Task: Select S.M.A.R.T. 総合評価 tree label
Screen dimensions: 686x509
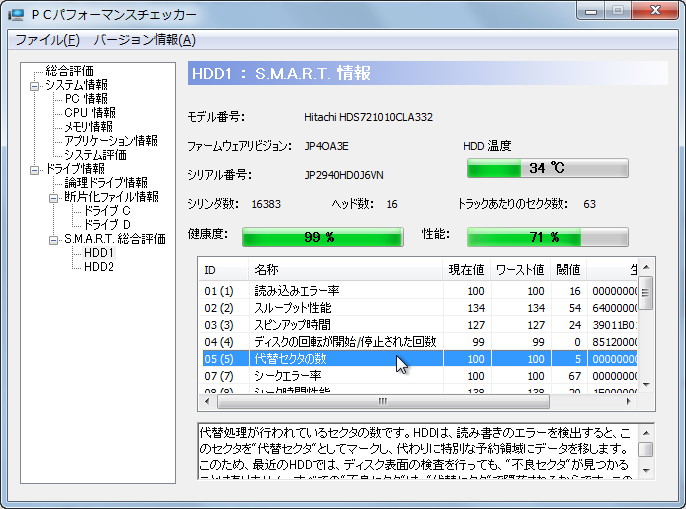Action: (115, 239)
